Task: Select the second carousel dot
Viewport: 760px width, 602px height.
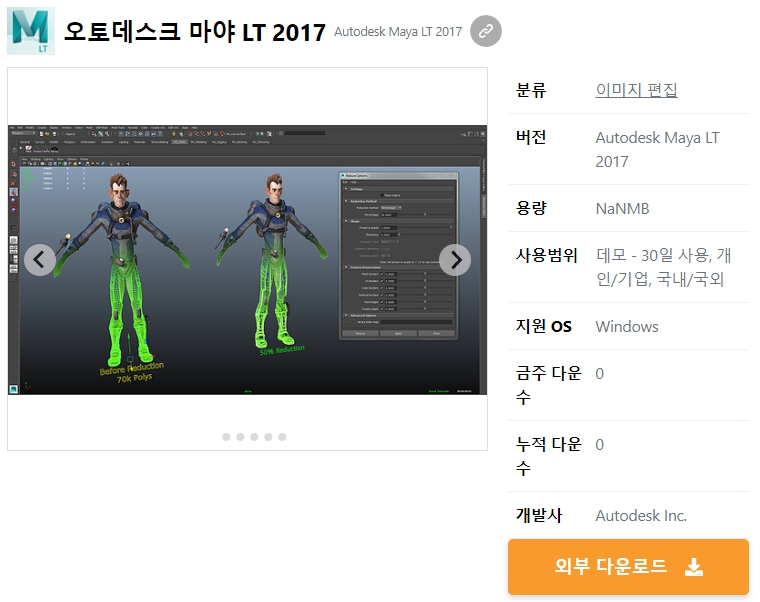Action: [x=240, y=437]
